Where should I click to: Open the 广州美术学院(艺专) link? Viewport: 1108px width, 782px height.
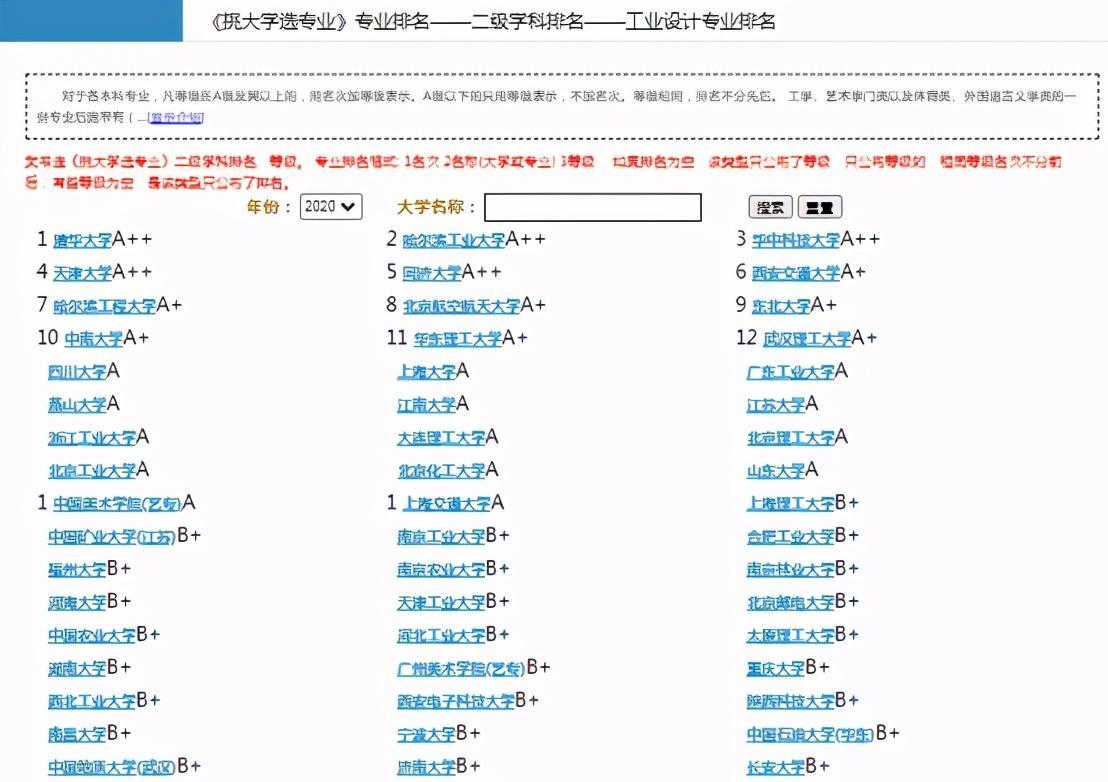(x=461, y=668)
